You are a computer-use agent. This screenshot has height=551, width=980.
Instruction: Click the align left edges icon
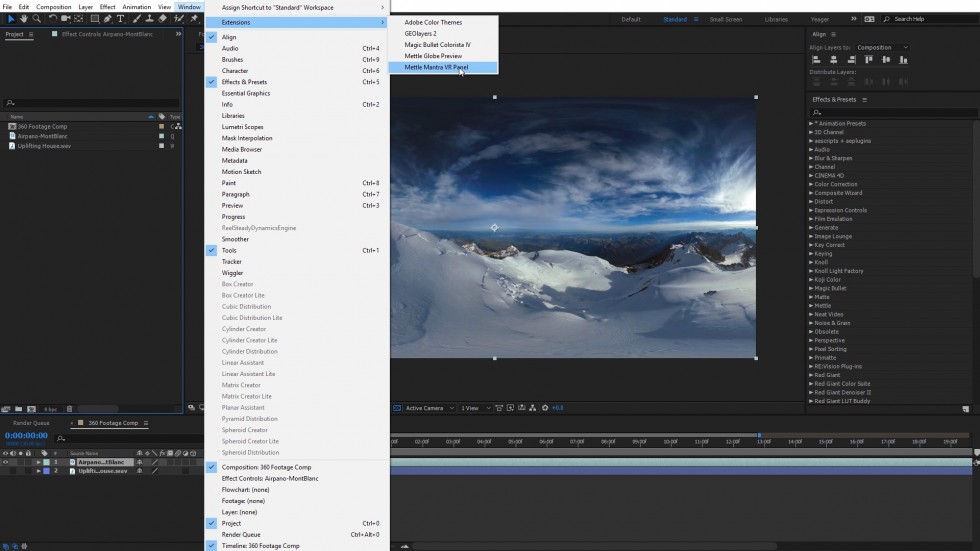pos(816,60)
